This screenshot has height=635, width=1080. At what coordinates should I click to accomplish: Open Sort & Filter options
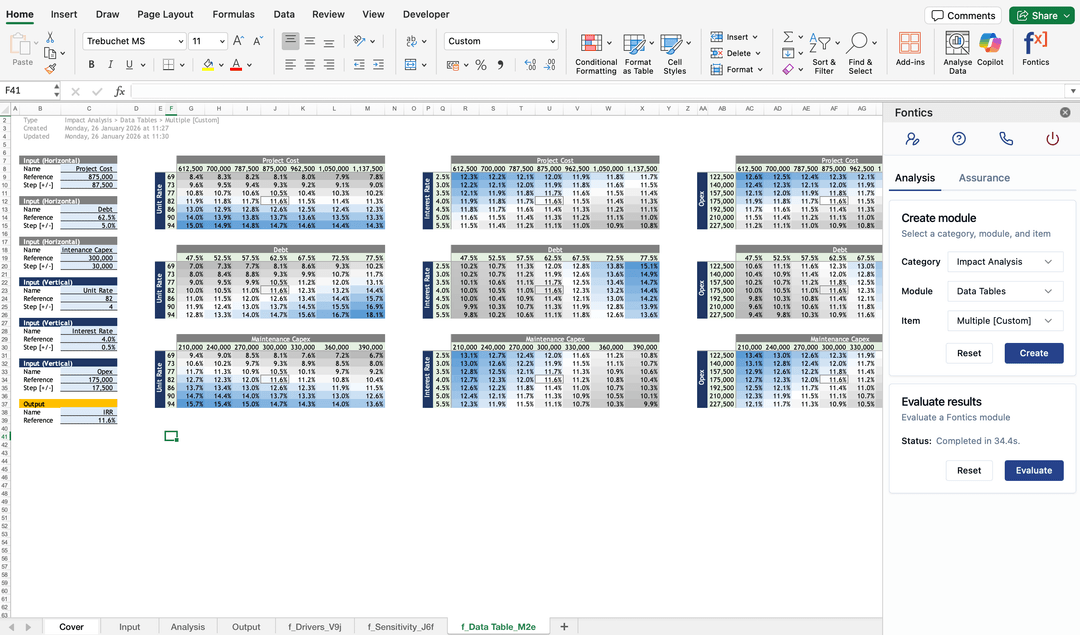(824, 54)
